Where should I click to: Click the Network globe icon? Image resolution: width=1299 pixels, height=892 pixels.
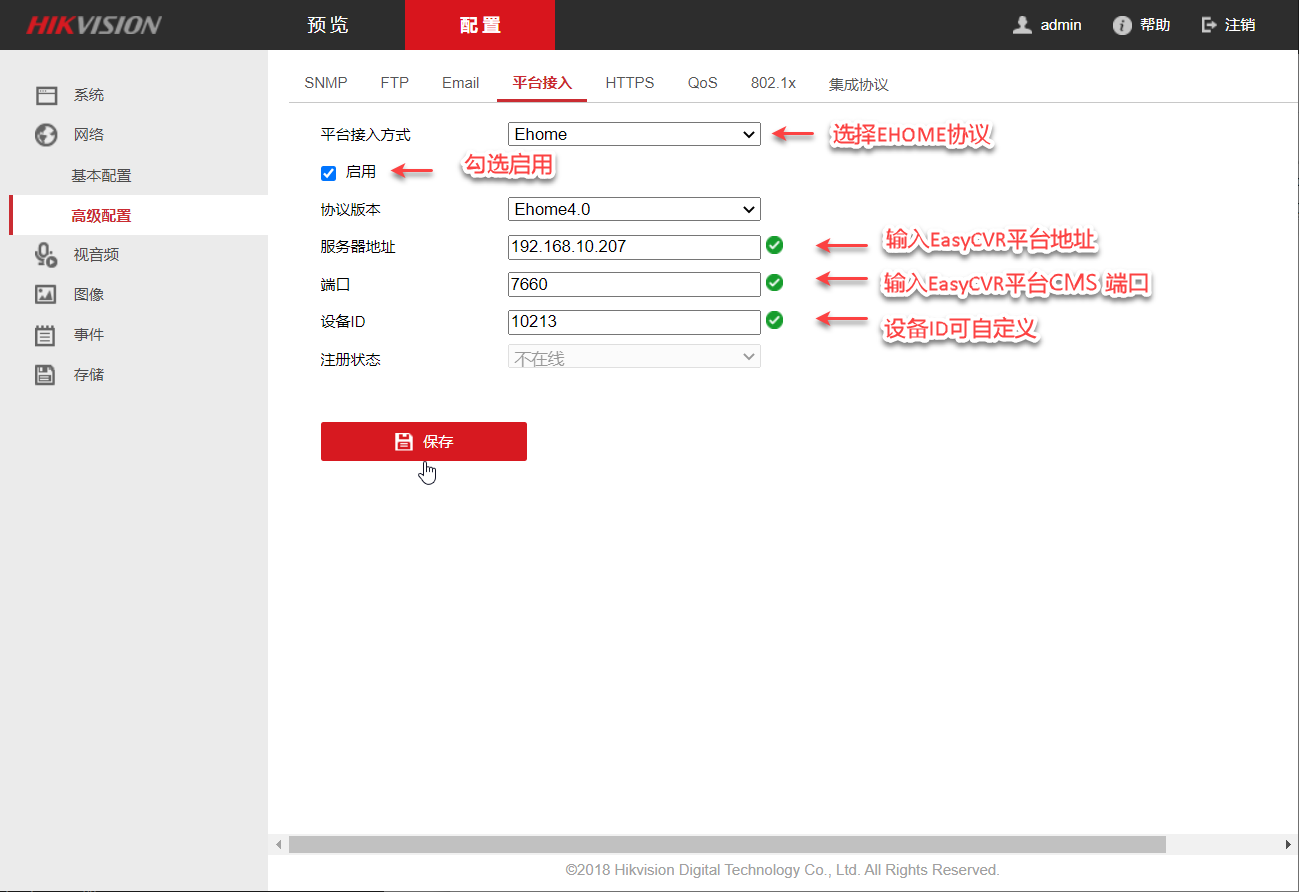tap(46, 135)
